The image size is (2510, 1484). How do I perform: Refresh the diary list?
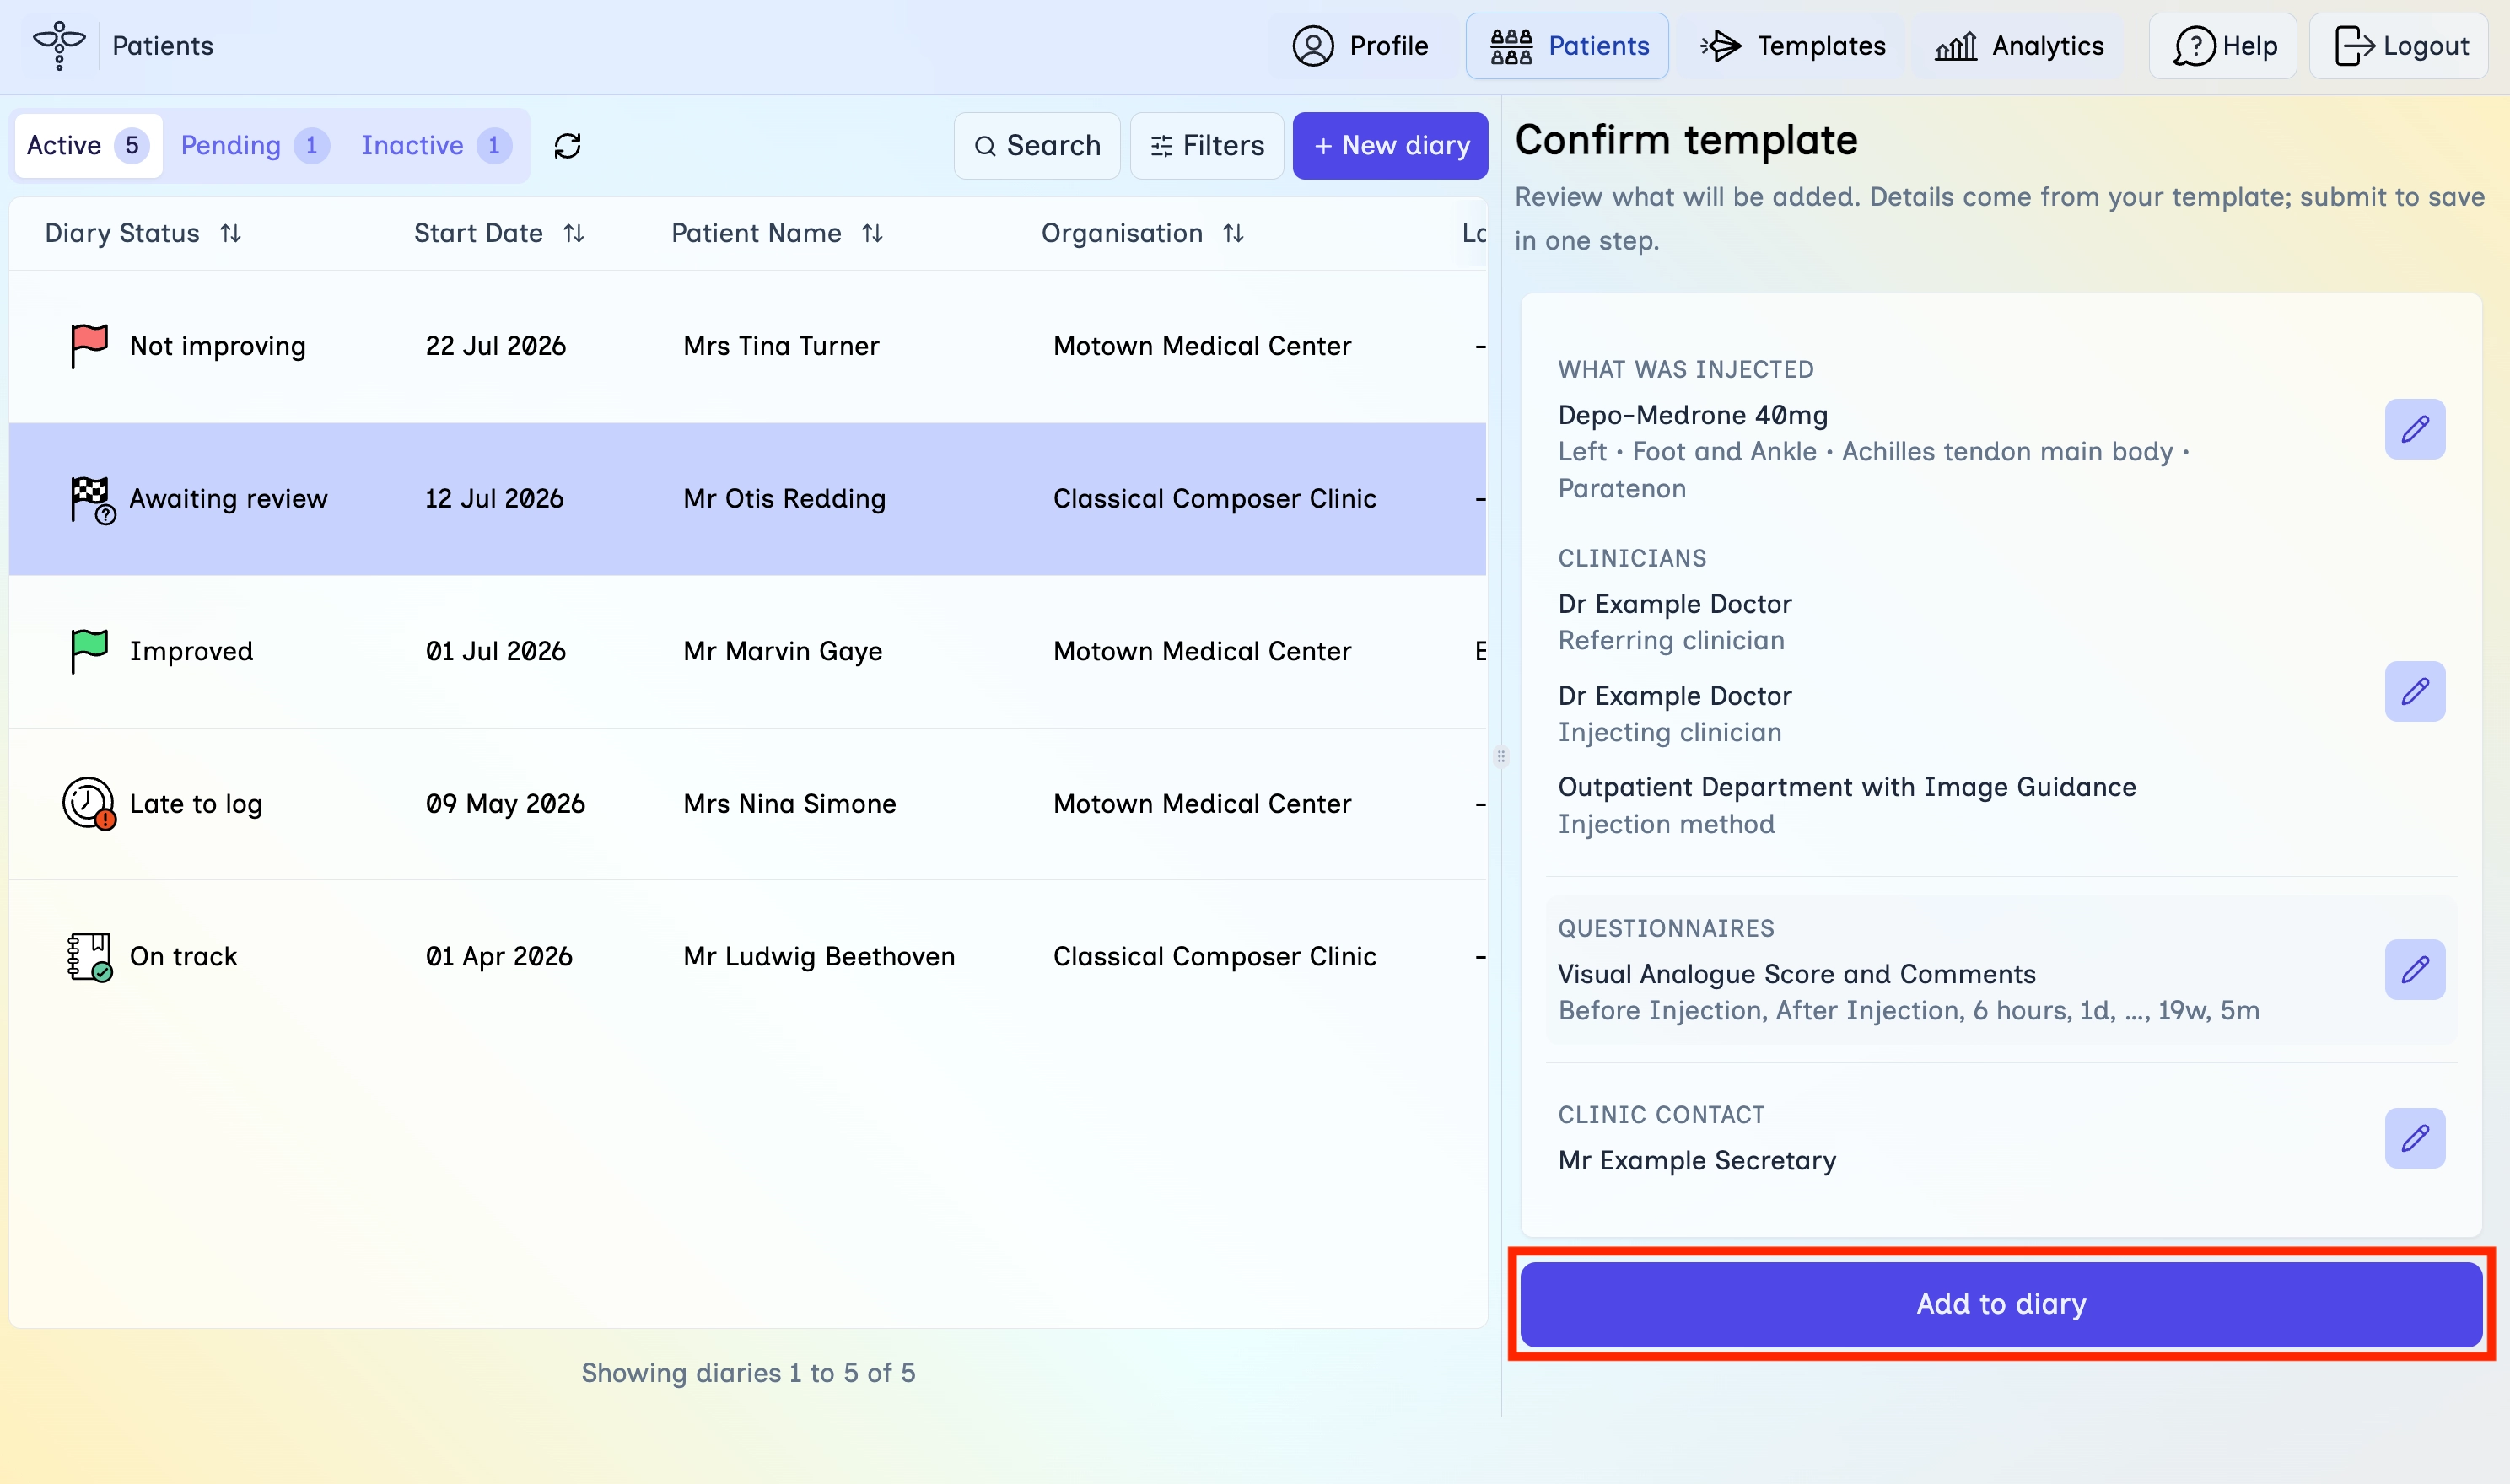(567, 146)
